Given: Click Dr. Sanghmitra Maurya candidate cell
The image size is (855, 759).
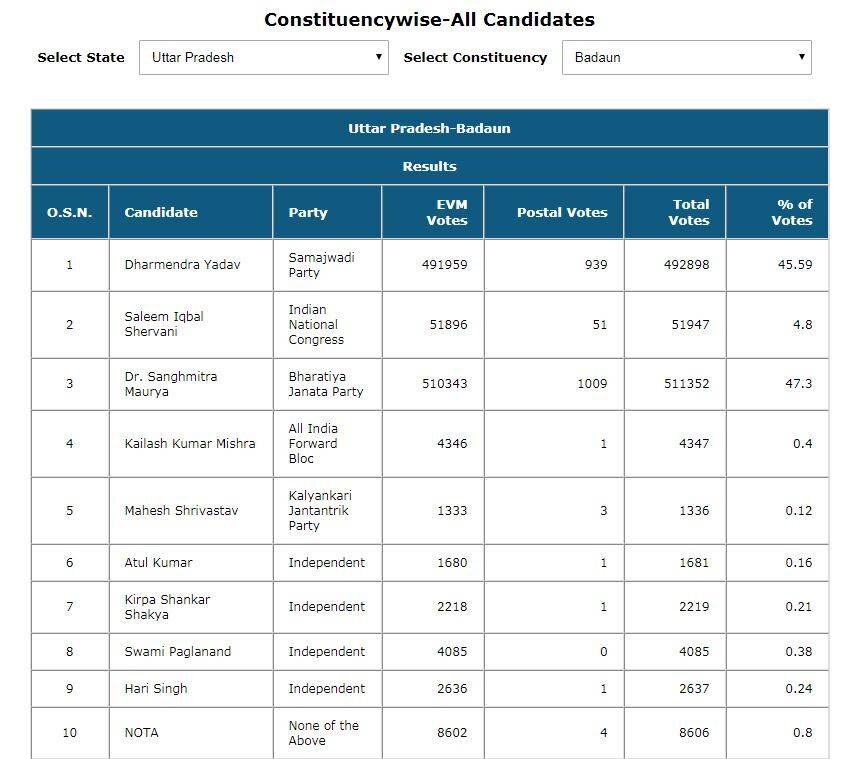Looking at the screenshot, I should click(x=171, y=384).
